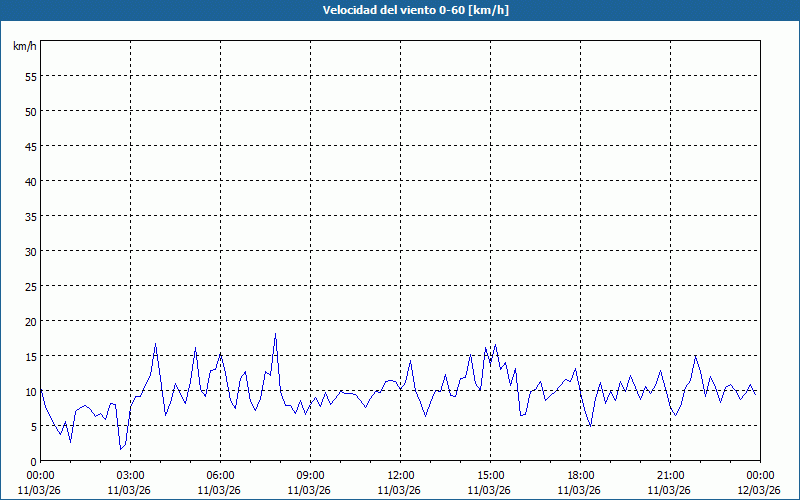Click the 12/03/26 date label
Image resolution: width=800 pixels, height=500 pixels.
point(759,490)
